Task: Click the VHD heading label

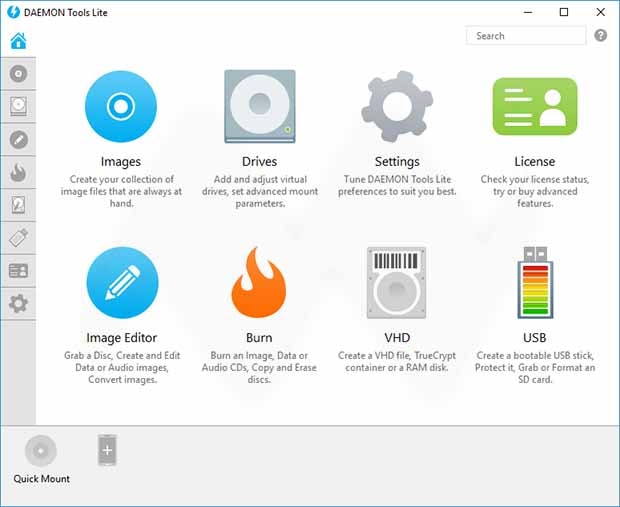Action: 397,337
